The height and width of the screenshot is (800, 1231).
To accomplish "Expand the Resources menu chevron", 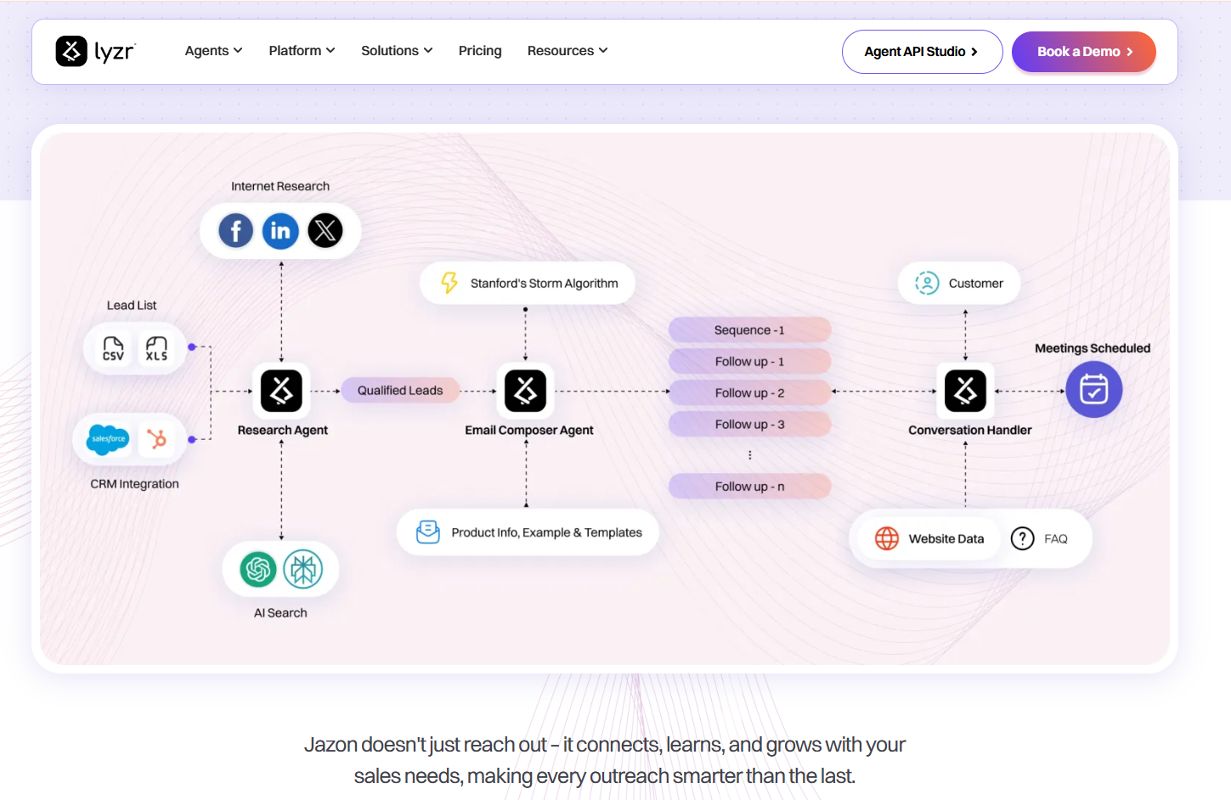I will pyautogui.click(x=603, y=51).
